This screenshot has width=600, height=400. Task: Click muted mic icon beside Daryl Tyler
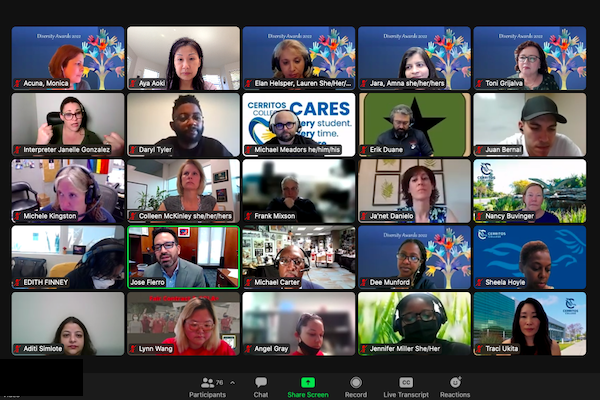133,150
